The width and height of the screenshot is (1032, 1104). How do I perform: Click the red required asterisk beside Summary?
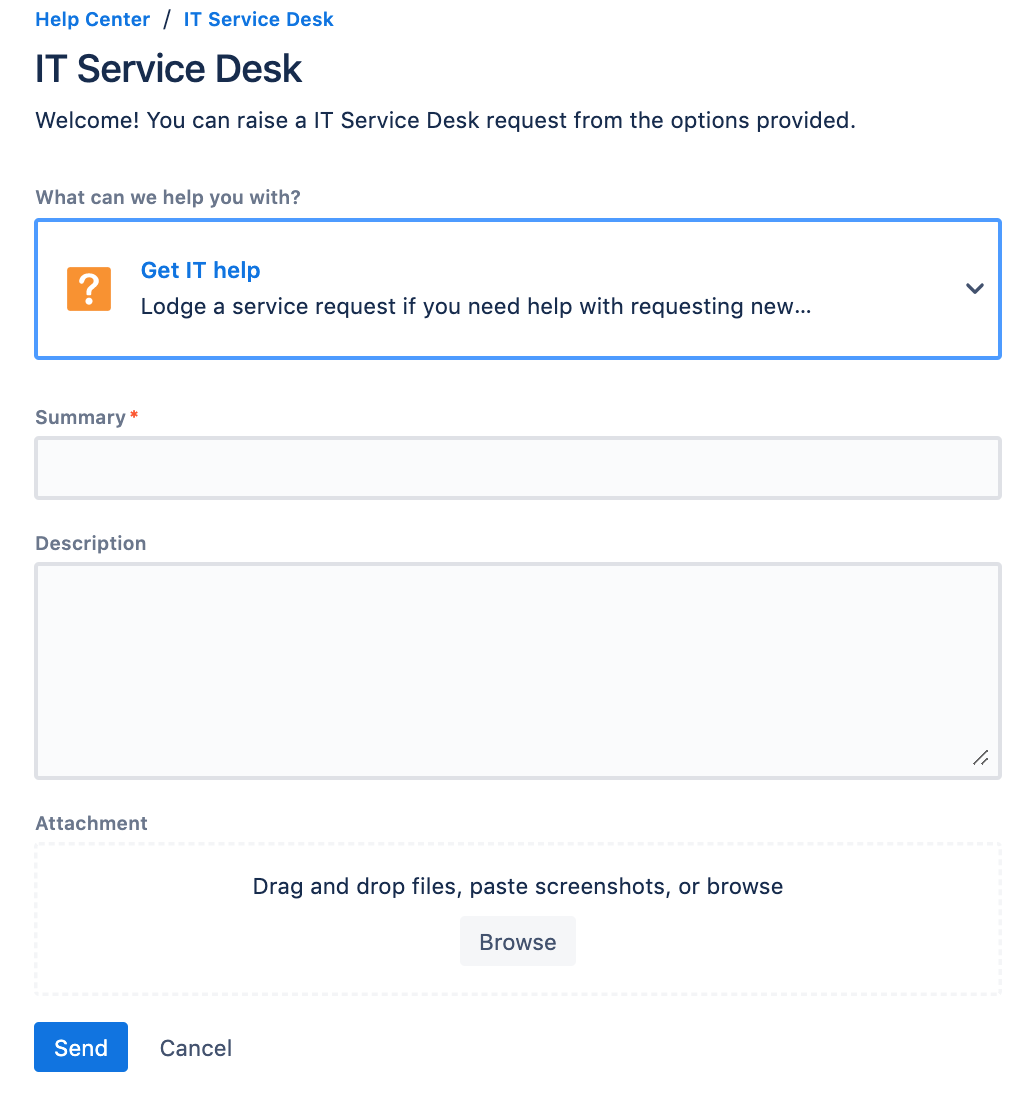(x=134, y=415)
